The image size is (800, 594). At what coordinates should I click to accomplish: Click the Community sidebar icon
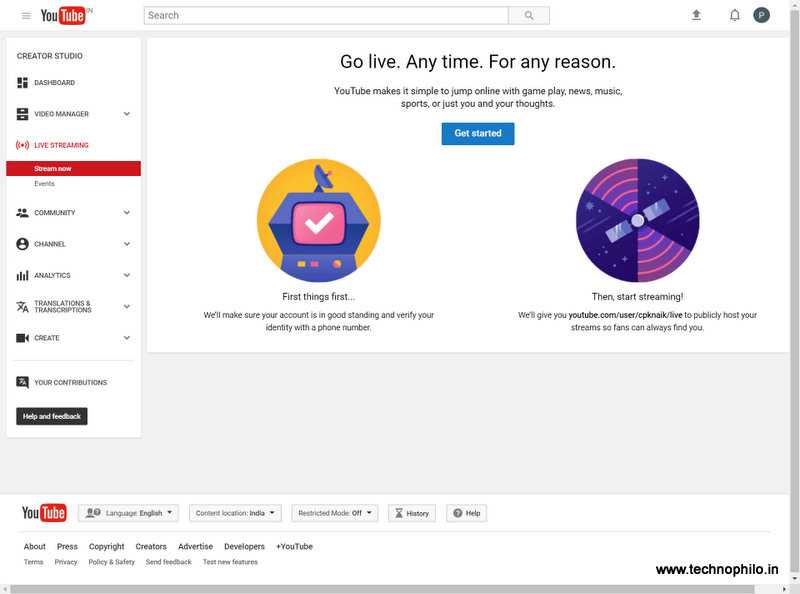(x=20, y=212)
